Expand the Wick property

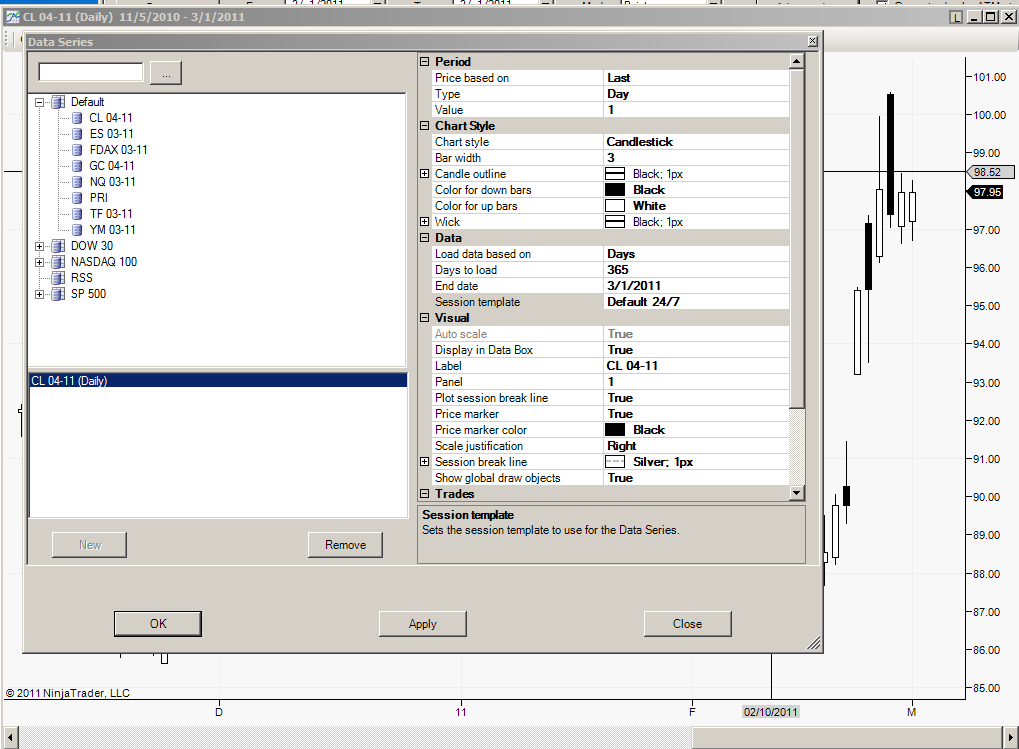pyautogui.click(x=424, y=222)
